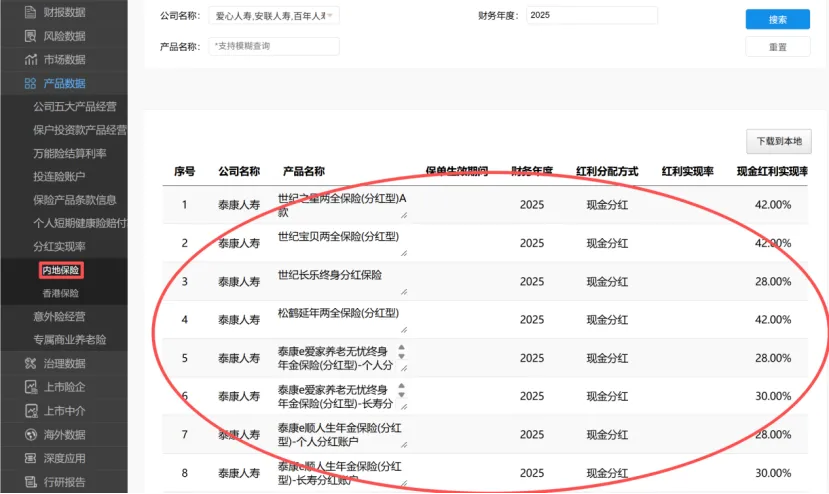Click product cell 世纪宝贝两全保险(分红型)

[x=342, y=243]
